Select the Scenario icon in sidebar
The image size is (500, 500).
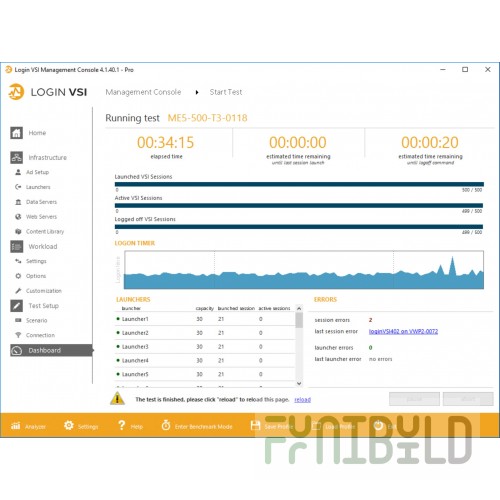click(18, 320)
